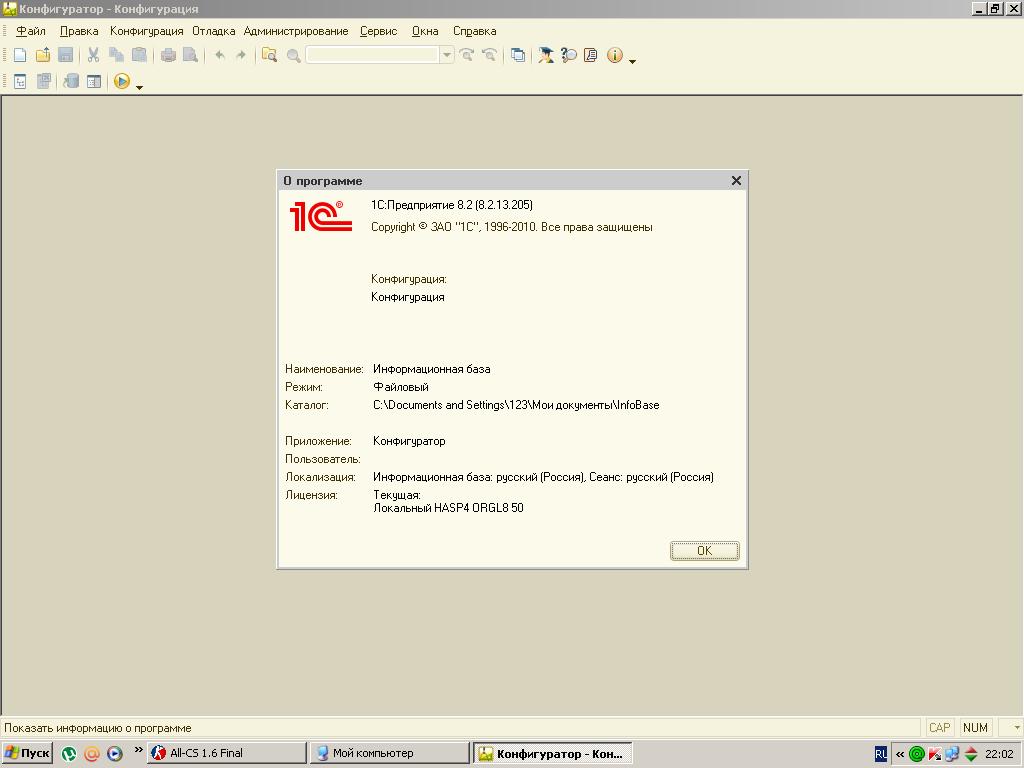1024x768 pixels.
Task: Open the Конфигурация menu
Action: click(x=146, y=31)
